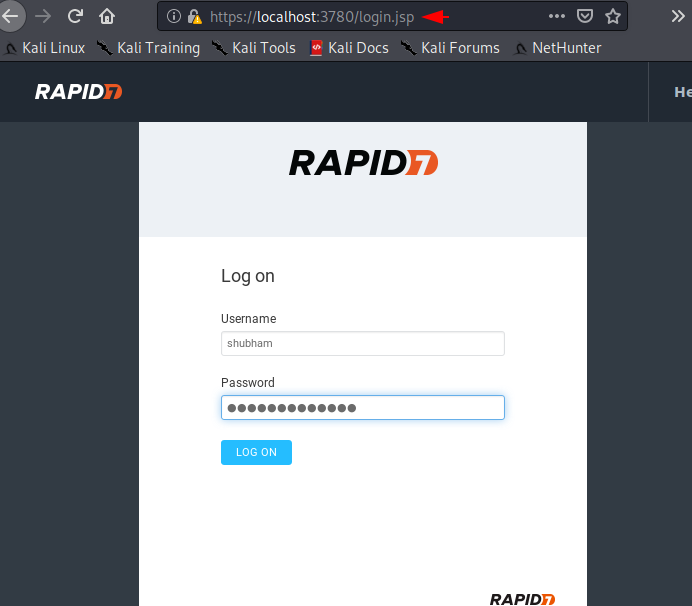Open the page actions three-dot menu

557,16
